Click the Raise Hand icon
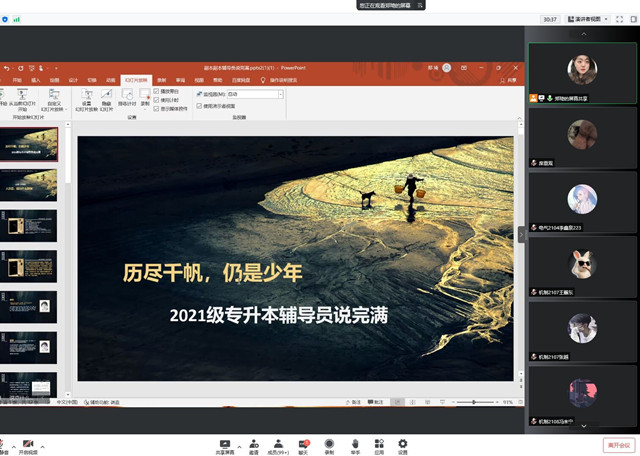This screenshot has height=456, width=640. point(355,444)
